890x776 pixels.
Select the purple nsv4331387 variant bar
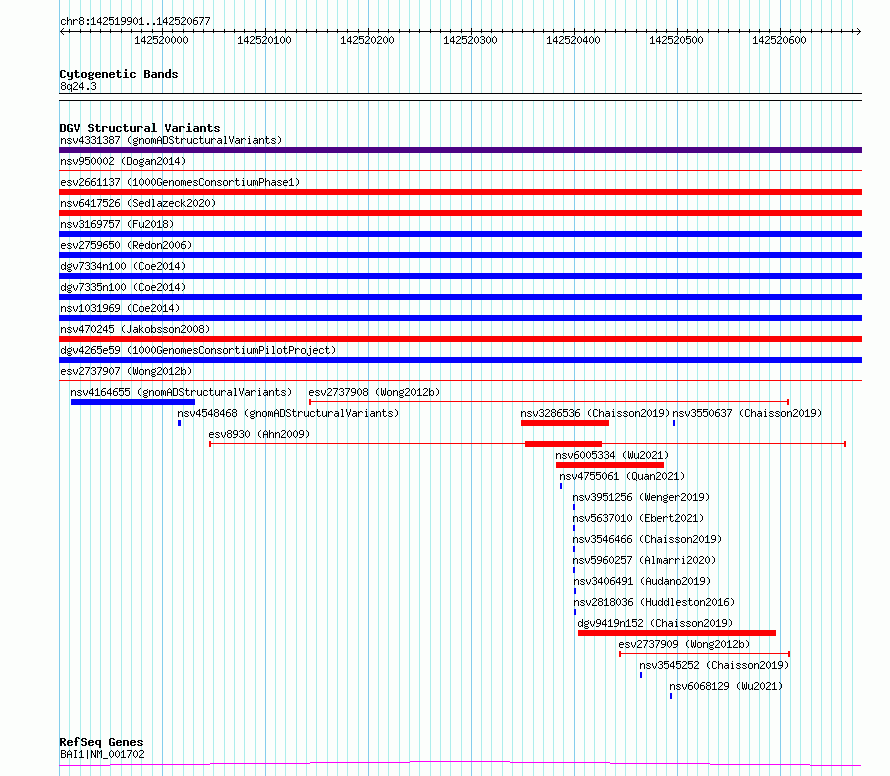[x=460, y=150]
